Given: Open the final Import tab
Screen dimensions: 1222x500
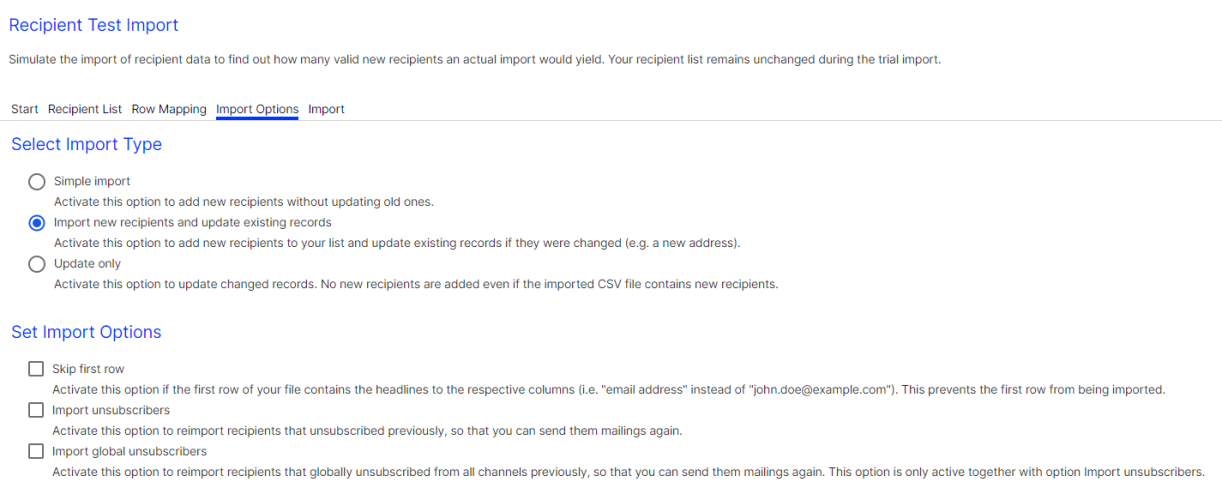Looking at the screenshot, I should 326,109.
